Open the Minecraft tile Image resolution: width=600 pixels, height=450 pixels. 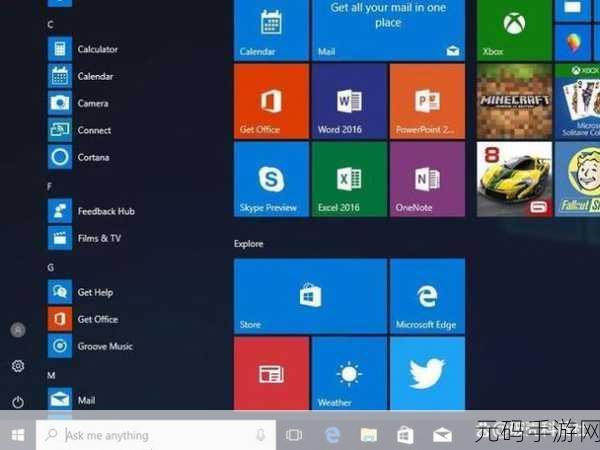[514, 101]
